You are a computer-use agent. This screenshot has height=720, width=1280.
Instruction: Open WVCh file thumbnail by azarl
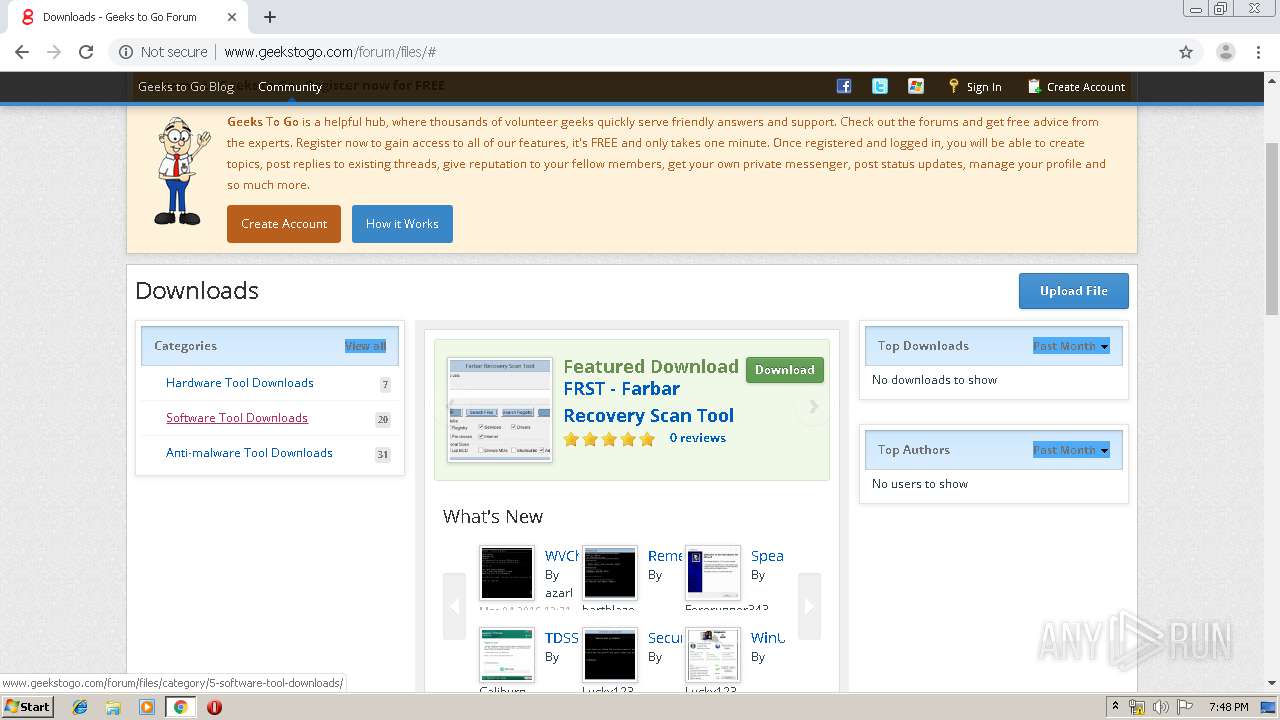tap(507, 573)
